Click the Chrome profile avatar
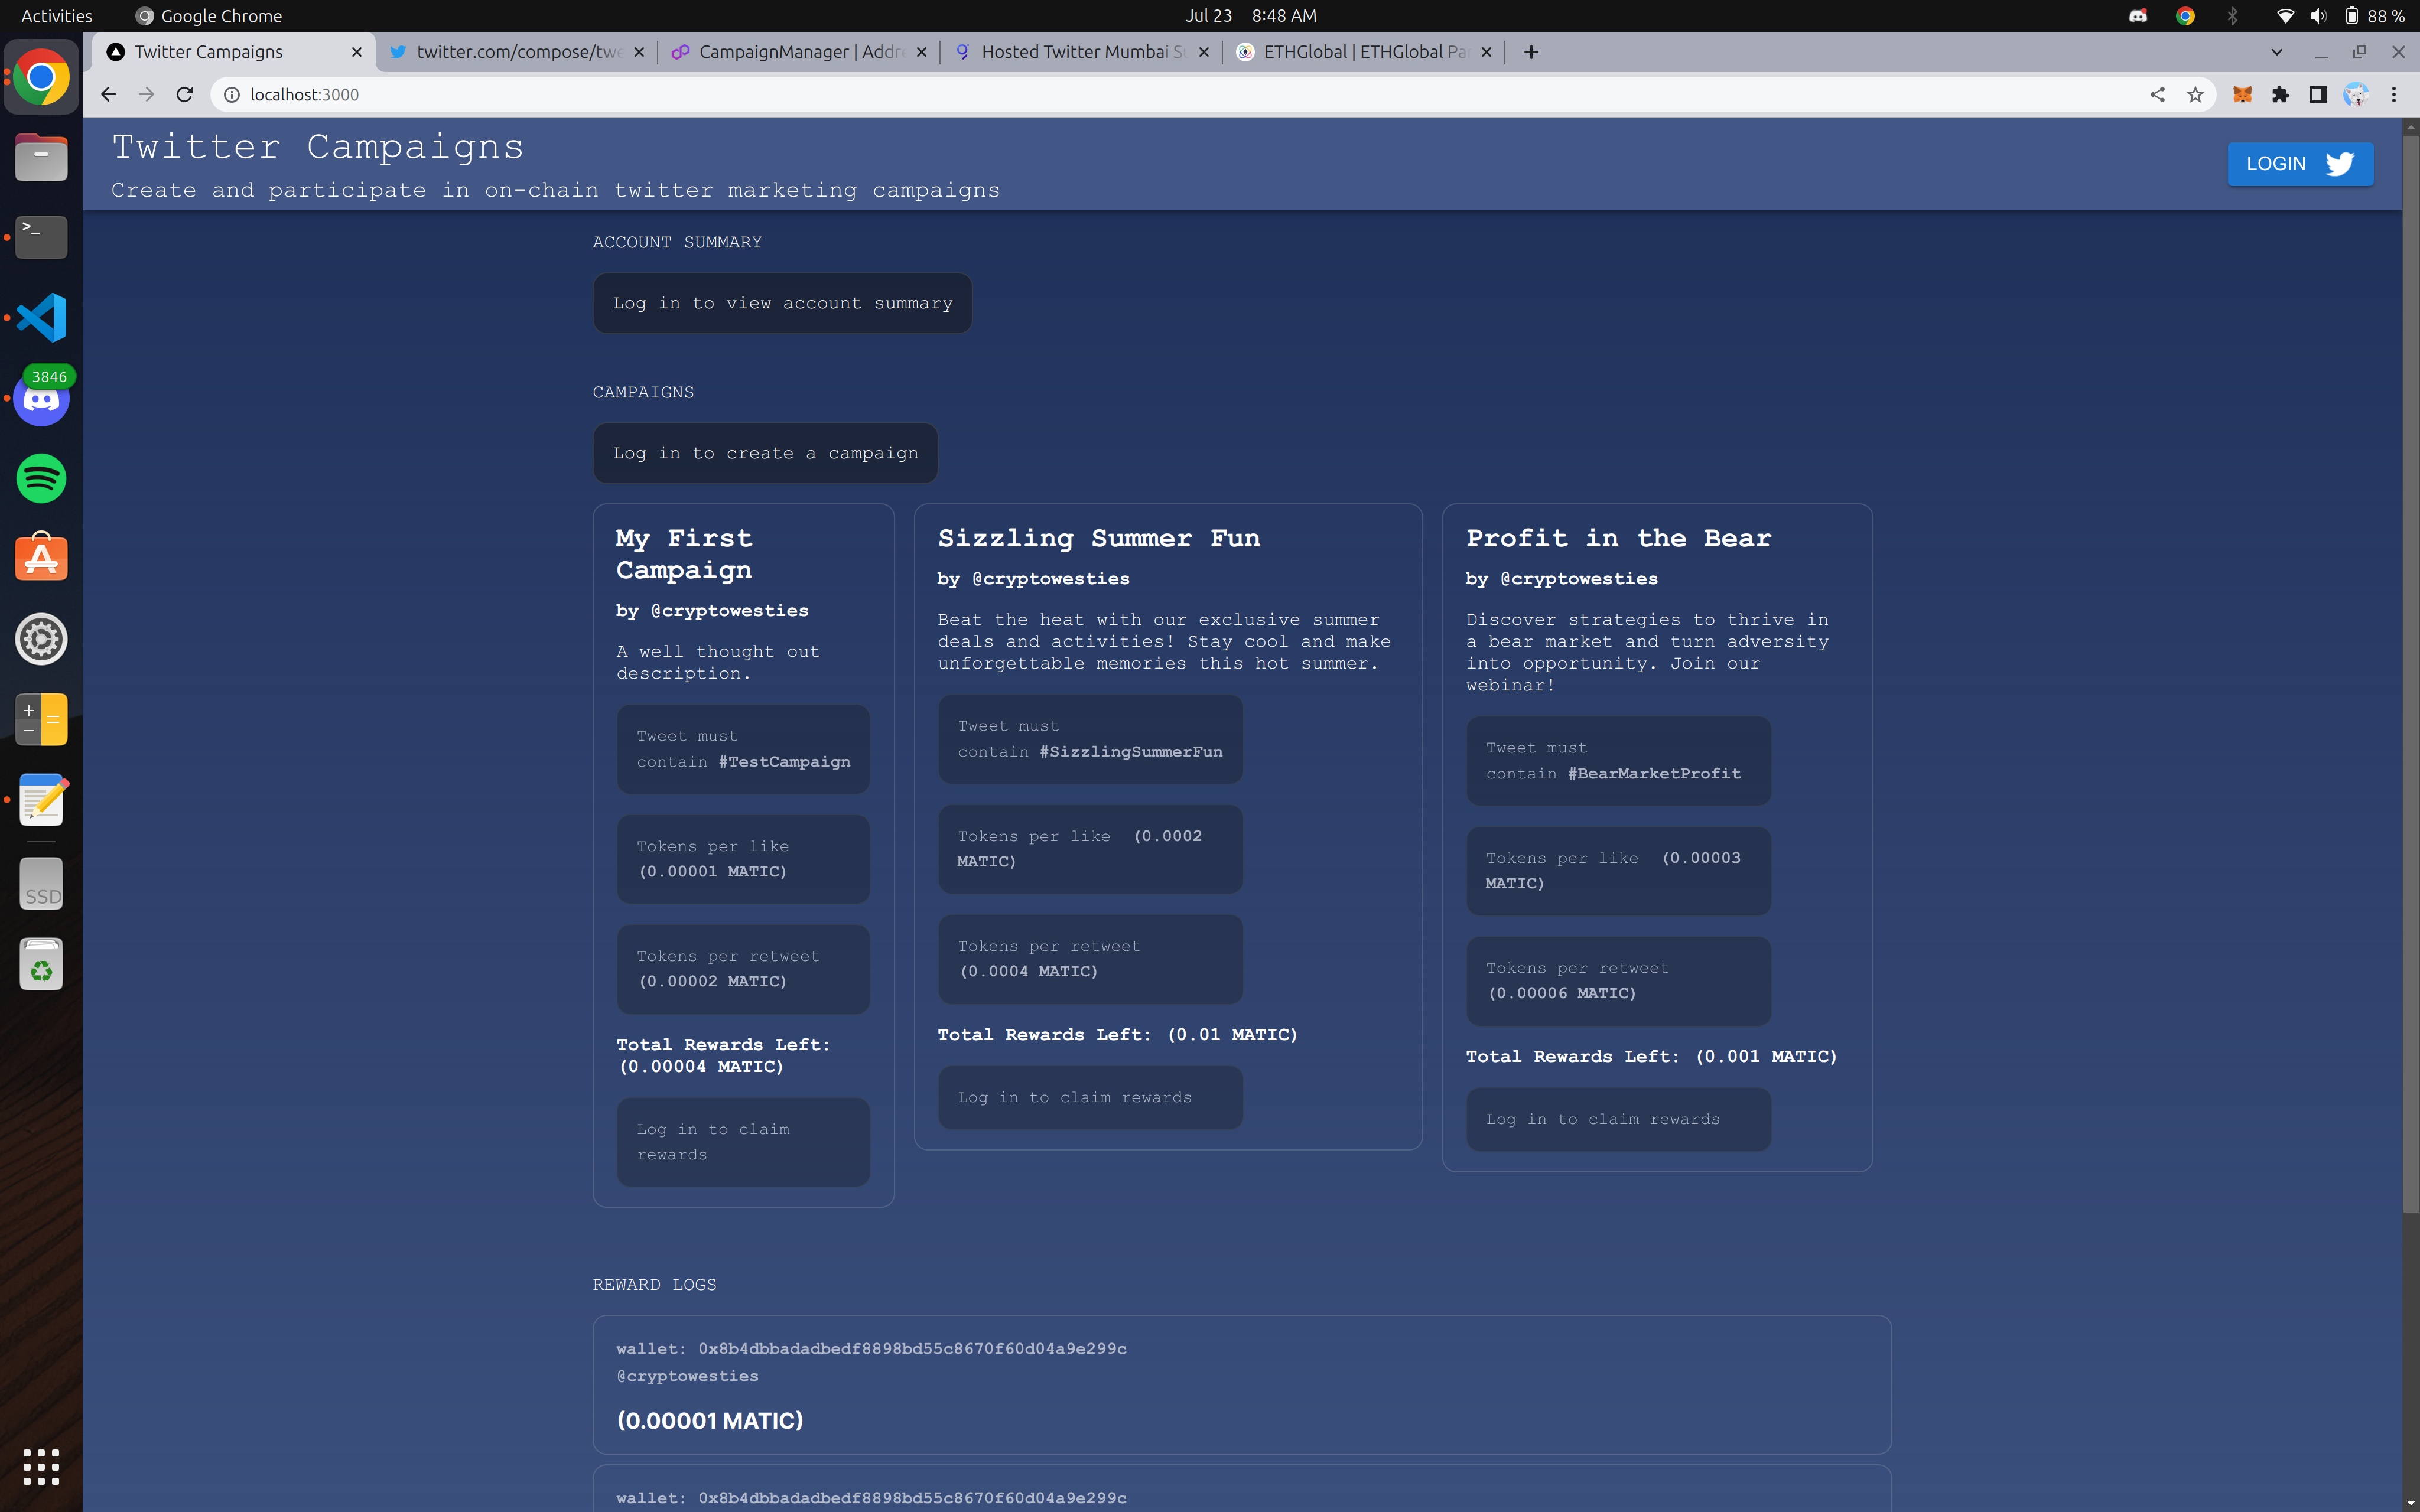Screen dimensions: 2420x1512 tap(2355, 94)
